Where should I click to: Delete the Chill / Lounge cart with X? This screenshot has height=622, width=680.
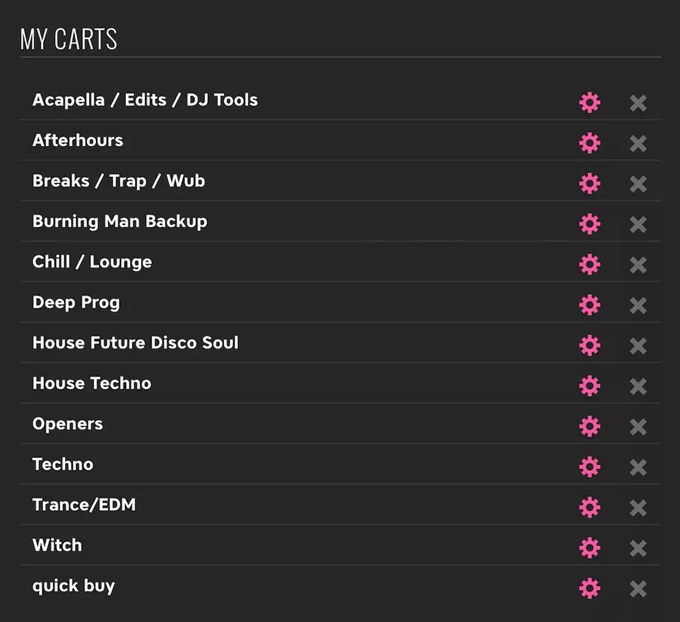click(x=638, y=265)
